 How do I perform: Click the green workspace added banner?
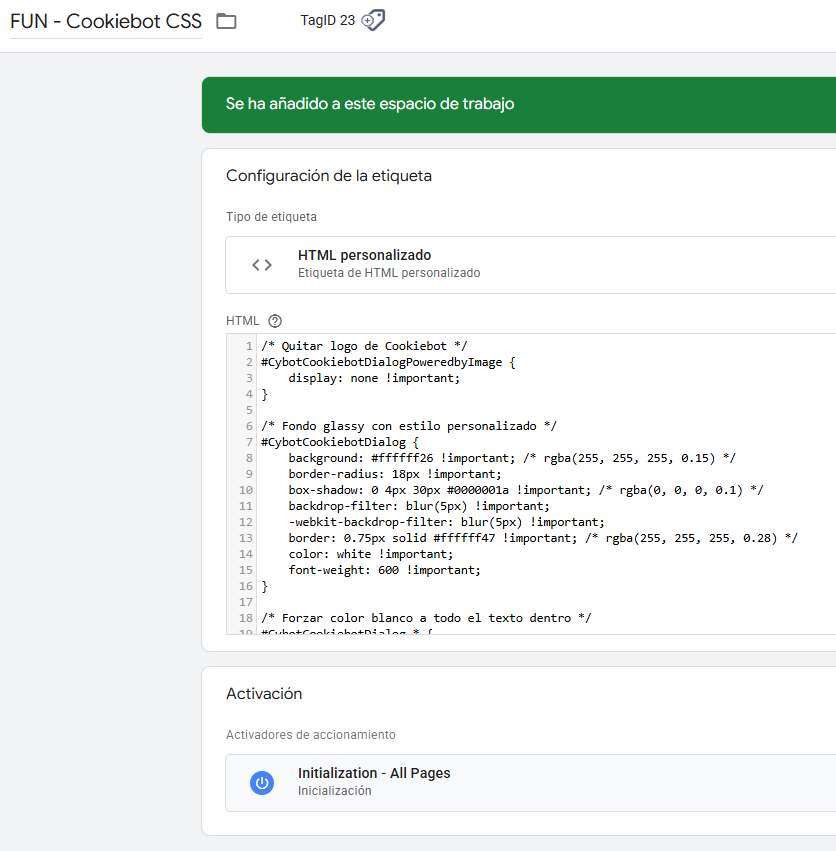pyautogui.click(x=518, y=105)
